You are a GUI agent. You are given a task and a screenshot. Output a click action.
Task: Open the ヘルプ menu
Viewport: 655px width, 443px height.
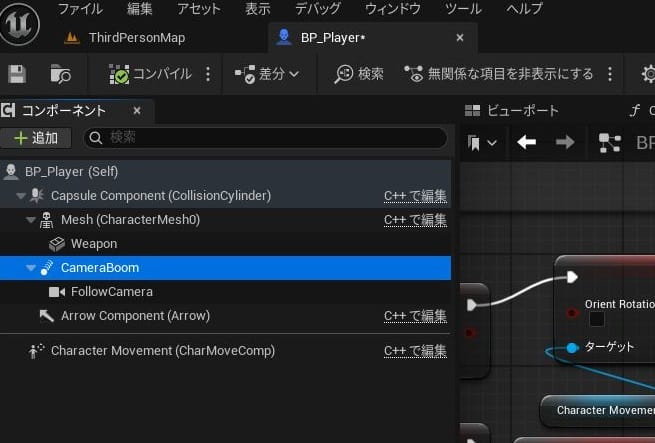524,9
